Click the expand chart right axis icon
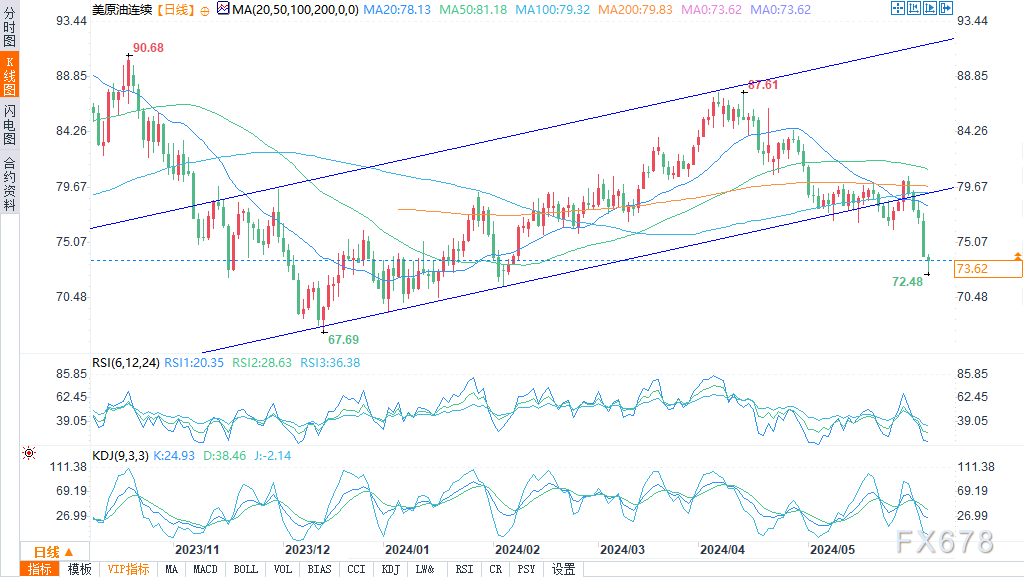The image size is (1024, 577). [929, 8]
